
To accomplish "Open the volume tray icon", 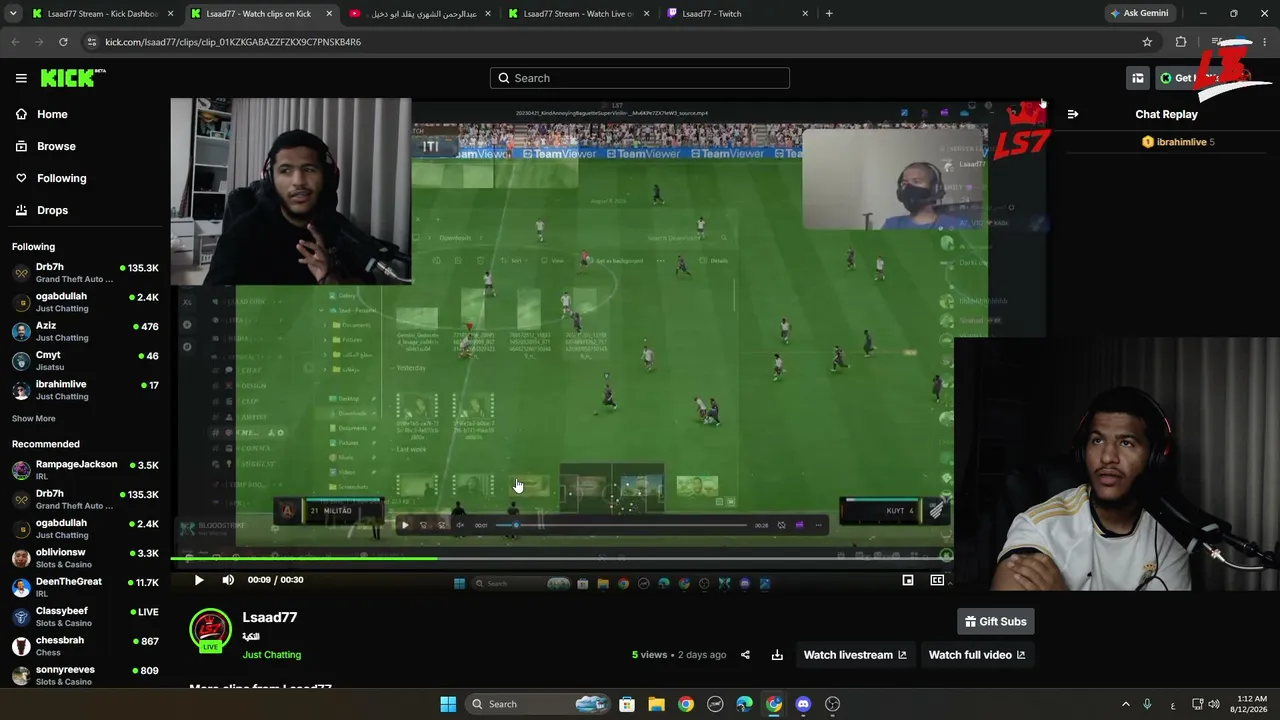I will point(1214,704).
